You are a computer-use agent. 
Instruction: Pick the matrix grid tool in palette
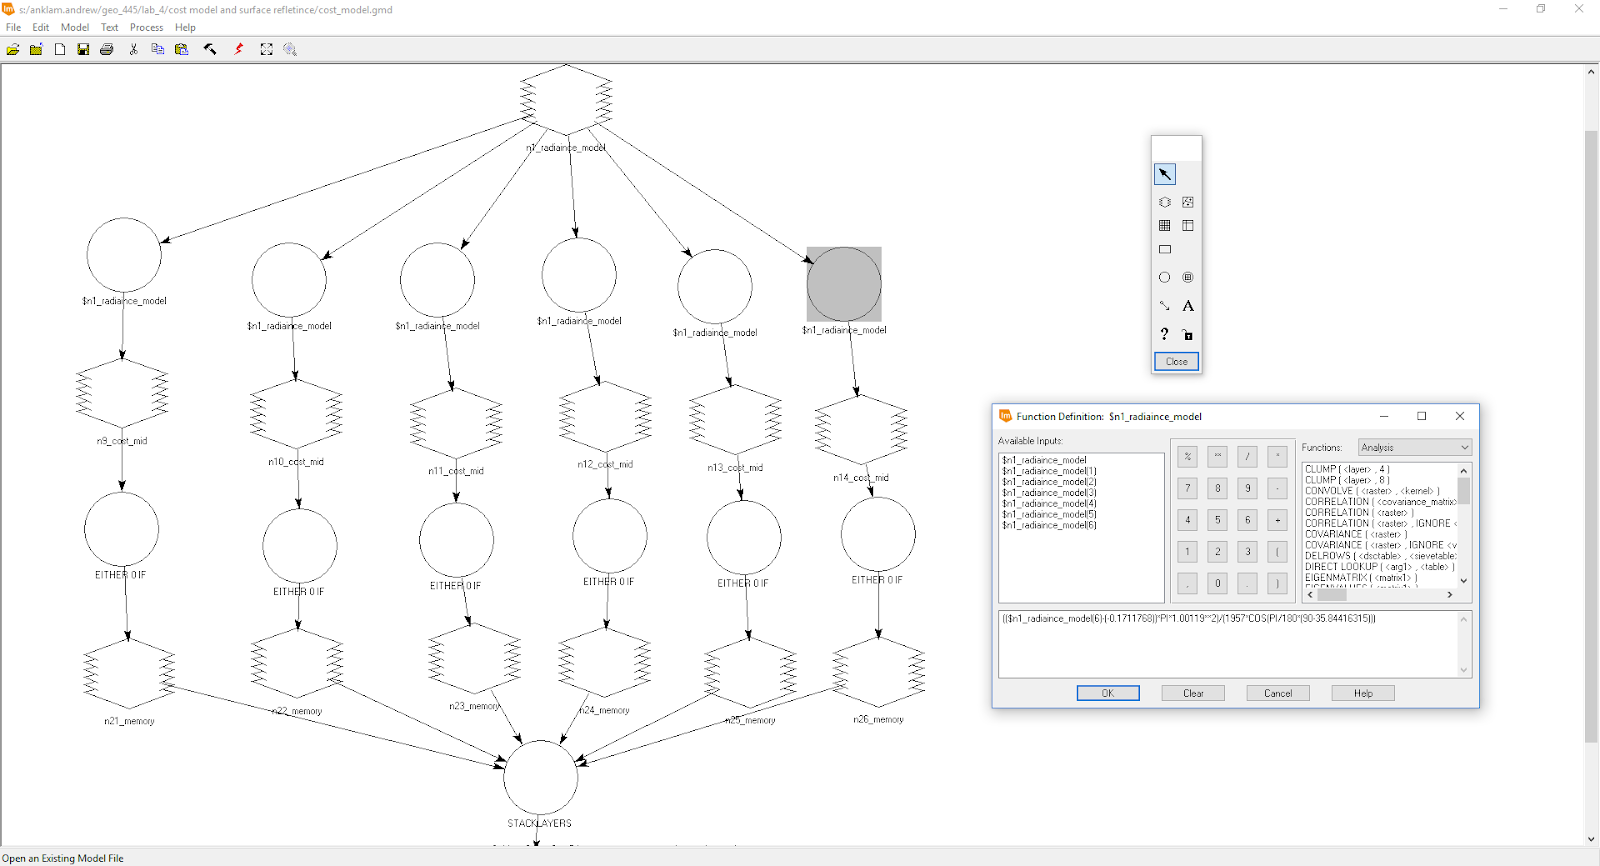pos(1165,226)
